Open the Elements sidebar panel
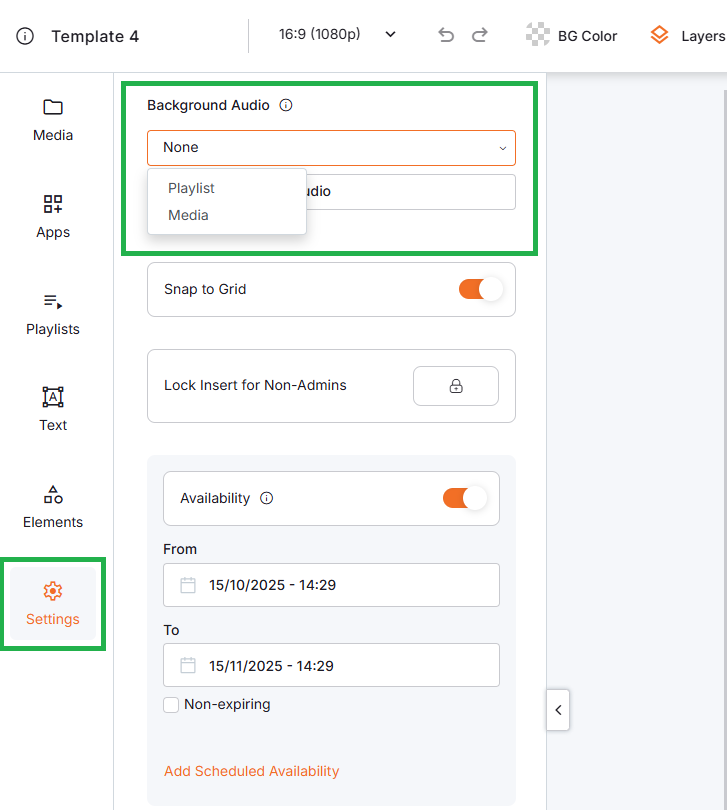Image resolution: width=727 pixels, height=810 pixels. pos(53,507)
